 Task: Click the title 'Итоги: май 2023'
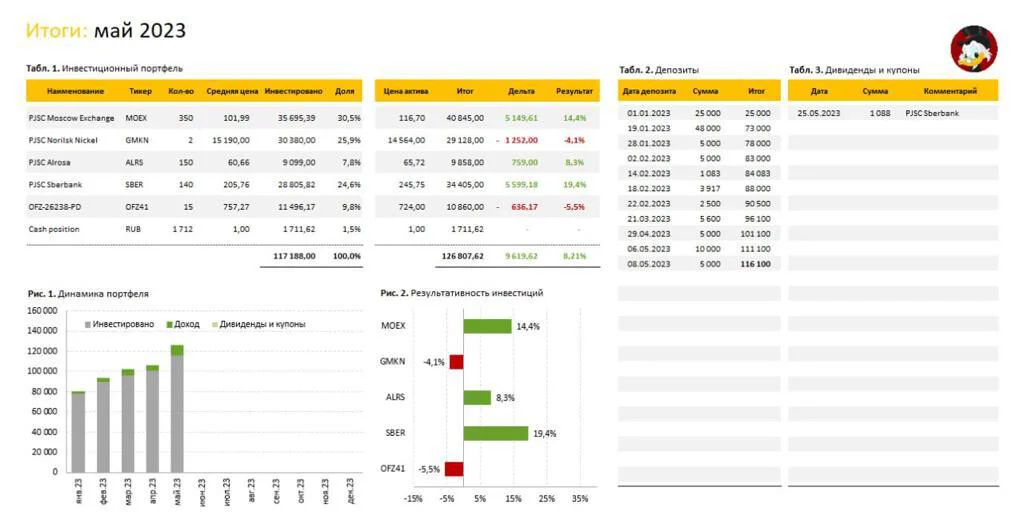tap(106, 31)
